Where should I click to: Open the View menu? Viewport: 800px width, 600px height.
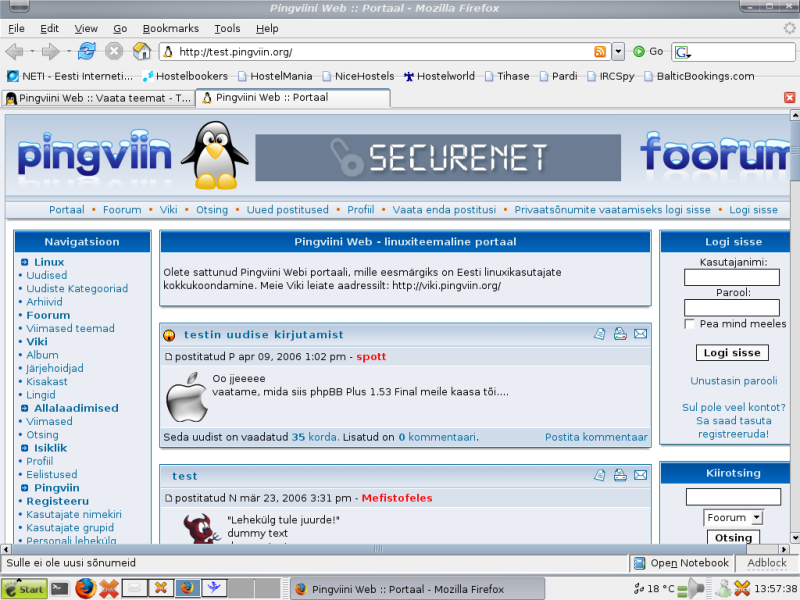(86, 29)
